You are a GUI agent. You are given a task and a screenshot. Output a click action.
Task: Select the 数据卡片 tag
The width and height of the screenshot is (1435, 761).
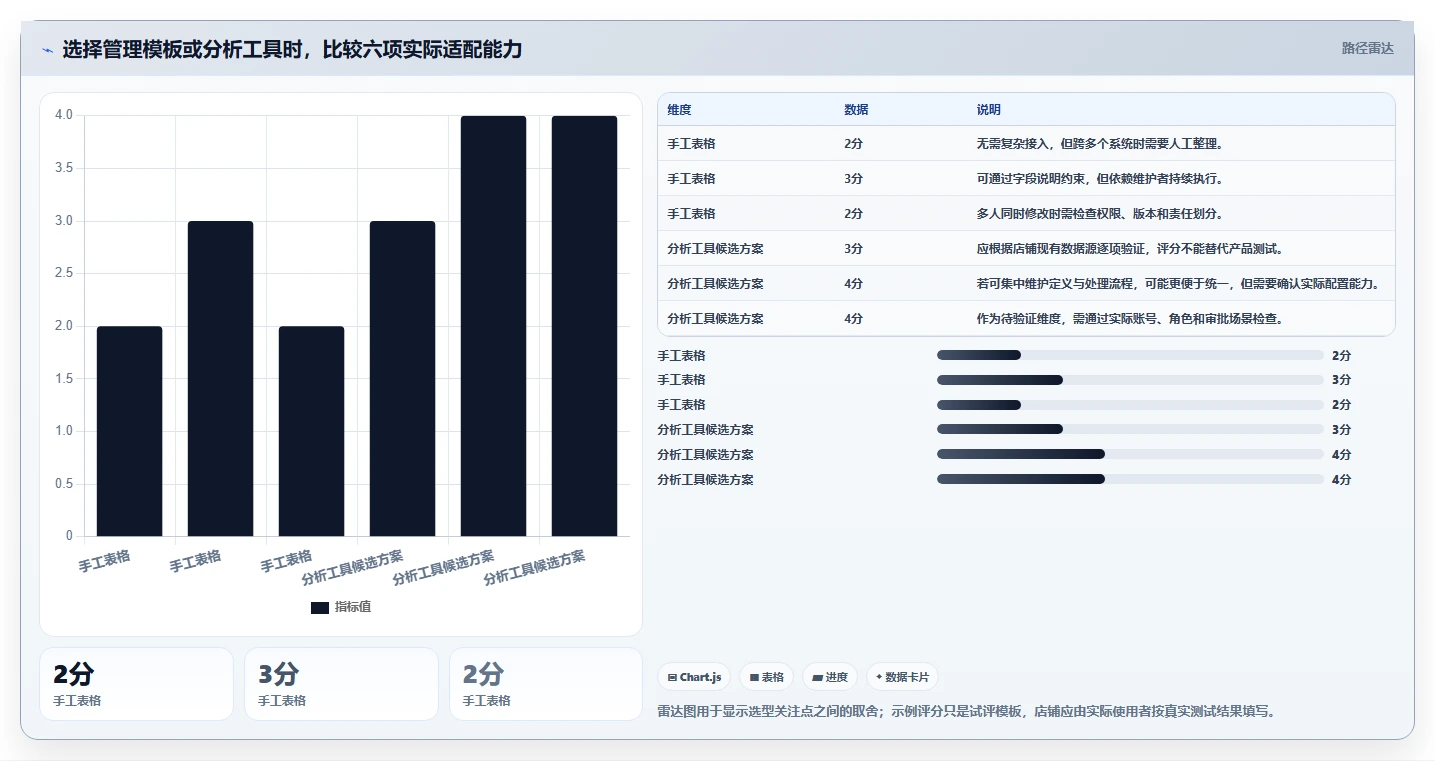902,677
